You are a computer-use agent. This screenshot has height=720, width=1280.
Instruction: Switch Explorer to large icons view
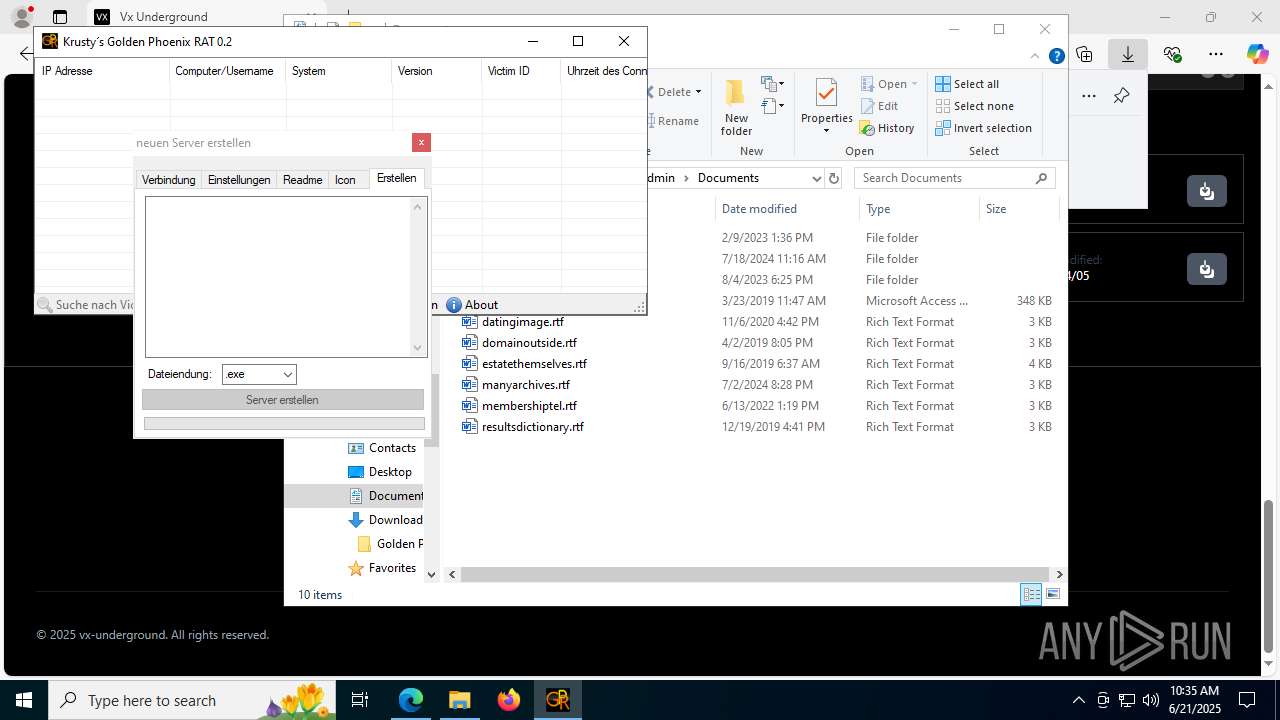click(1053, 594)
